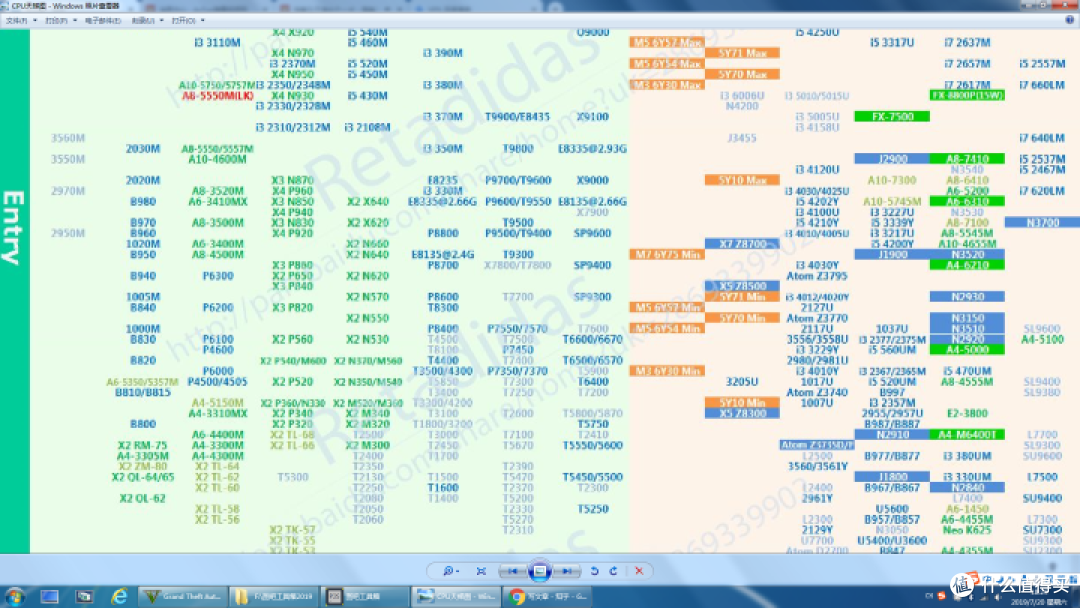
Task: Click the Neo K625 text
Action: click(x=967, y=530)
